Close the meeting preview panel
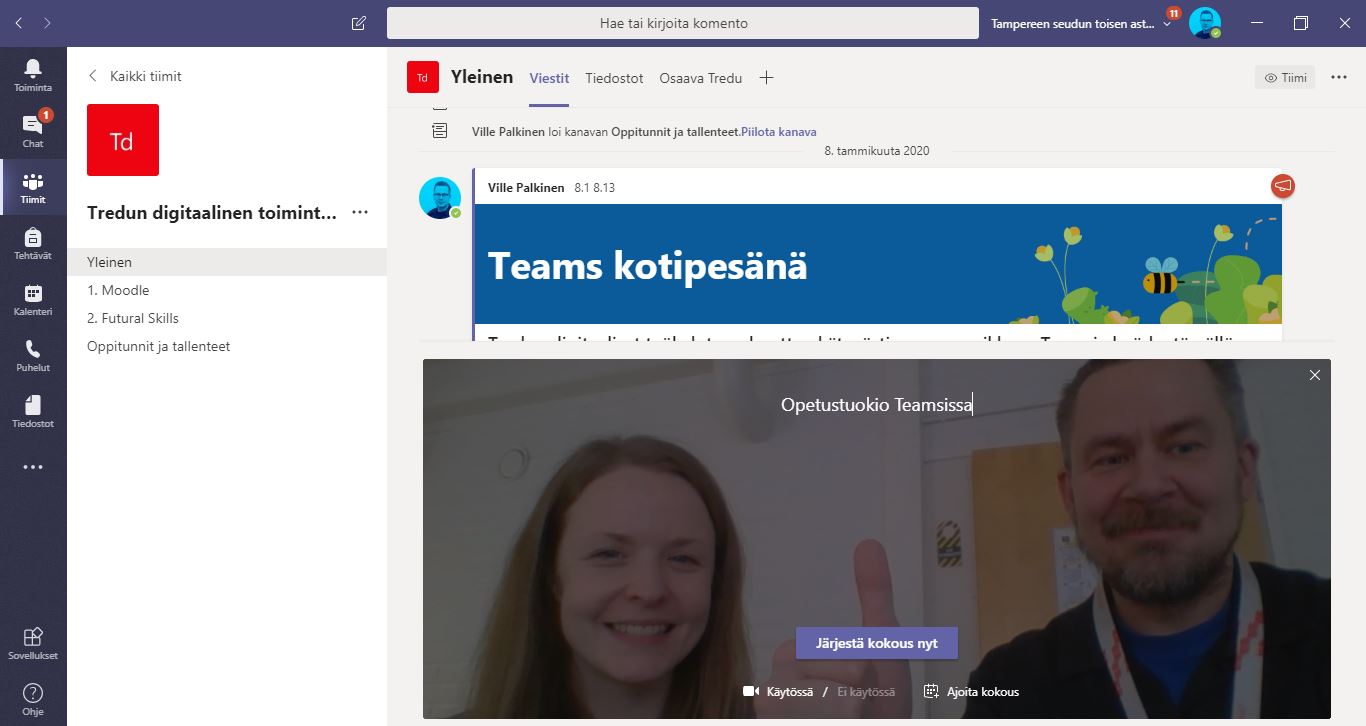The width and height of the screenshot is (1366, 726). coord(1315,375)
